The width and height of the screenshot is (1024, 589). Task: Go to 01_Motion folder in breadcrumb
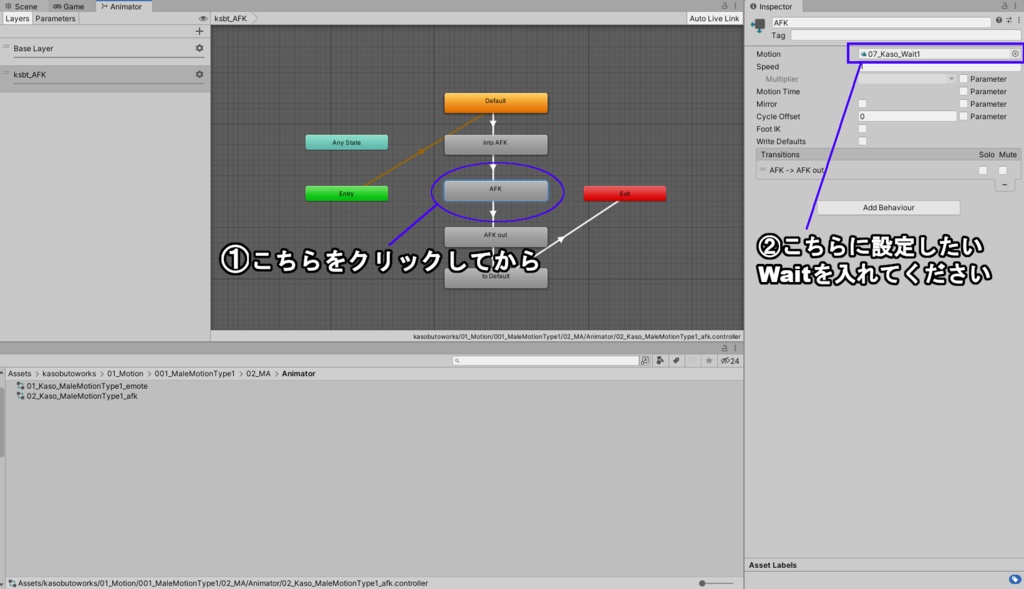point(125,374)
